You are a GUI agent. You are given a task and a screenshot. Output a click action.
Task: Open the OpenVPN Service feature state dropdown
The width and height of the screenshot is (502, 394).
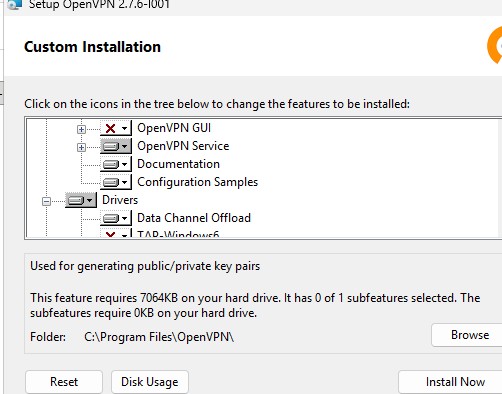click(x=116, y=146)
